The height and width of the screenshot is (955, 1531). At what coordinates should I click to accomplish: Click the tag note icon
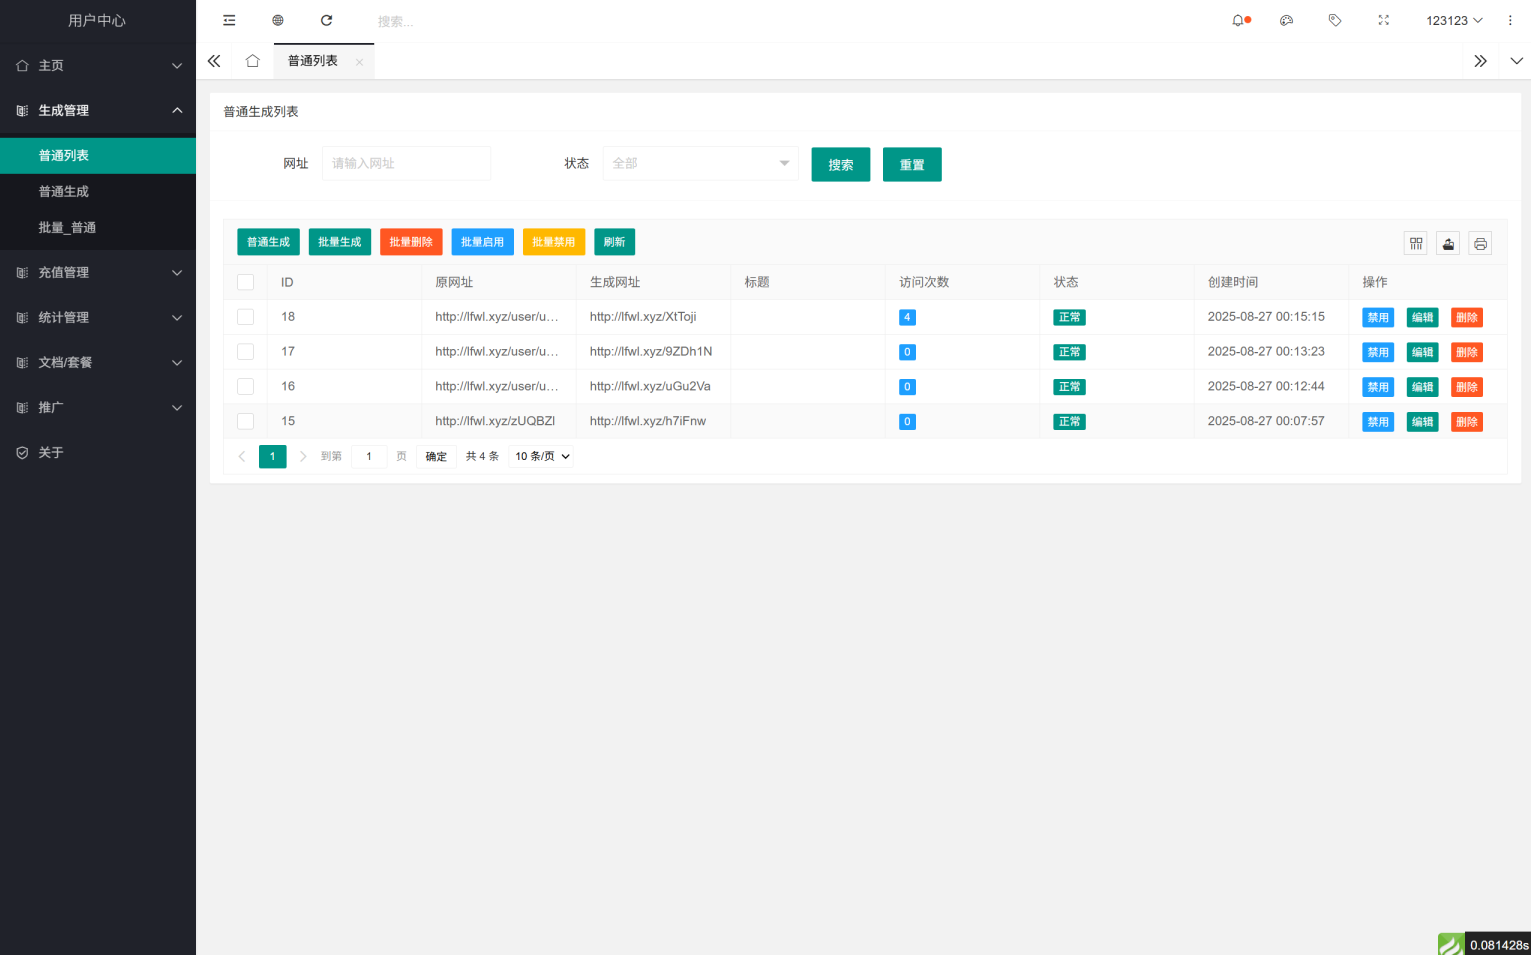coord(1335,20)
